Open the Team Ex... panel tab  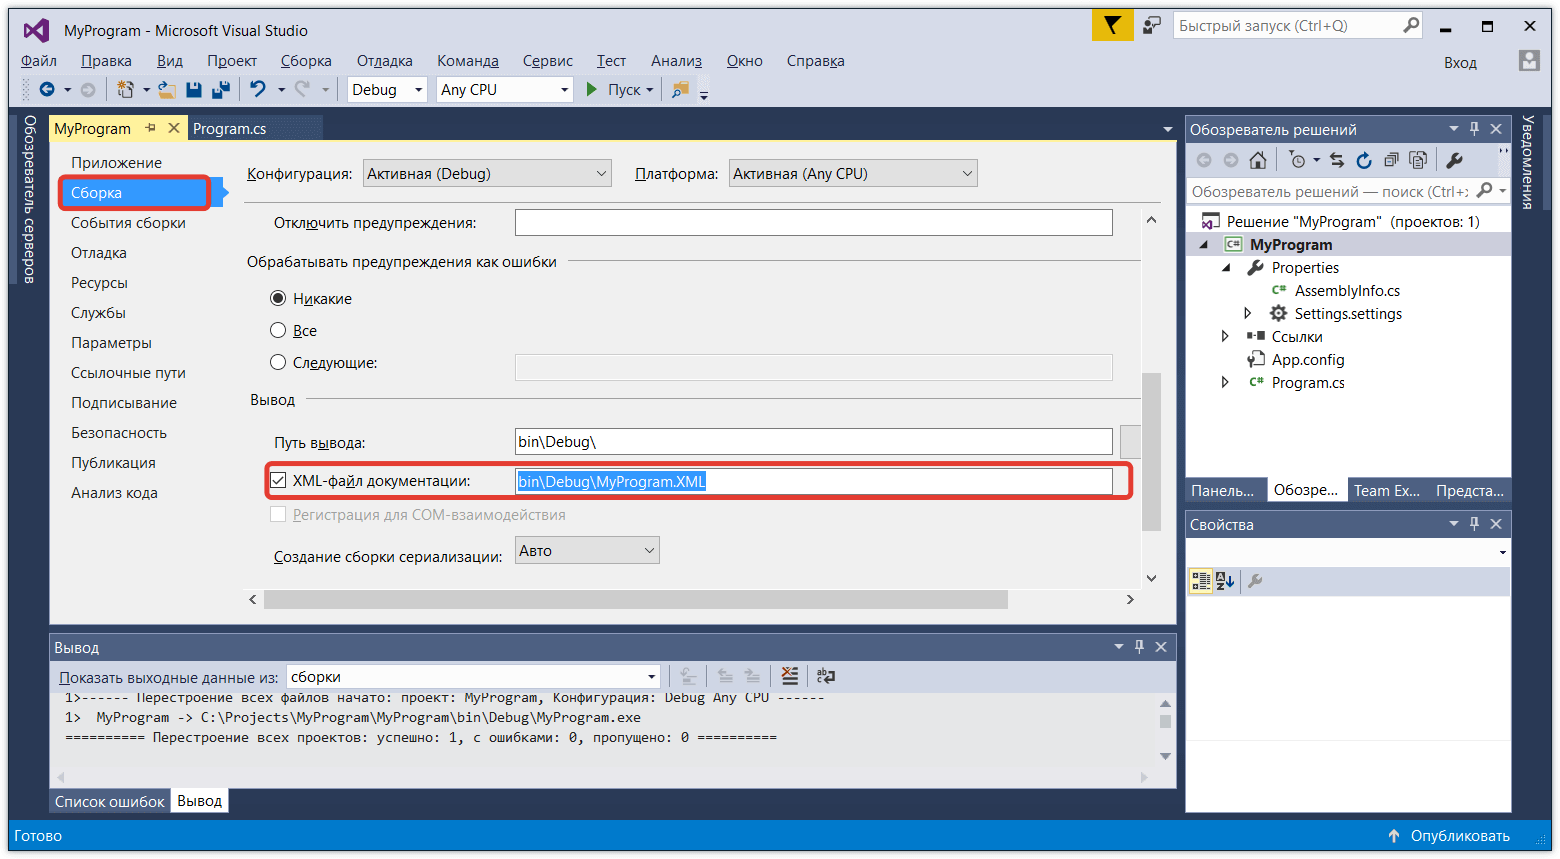pos(1387,490)
